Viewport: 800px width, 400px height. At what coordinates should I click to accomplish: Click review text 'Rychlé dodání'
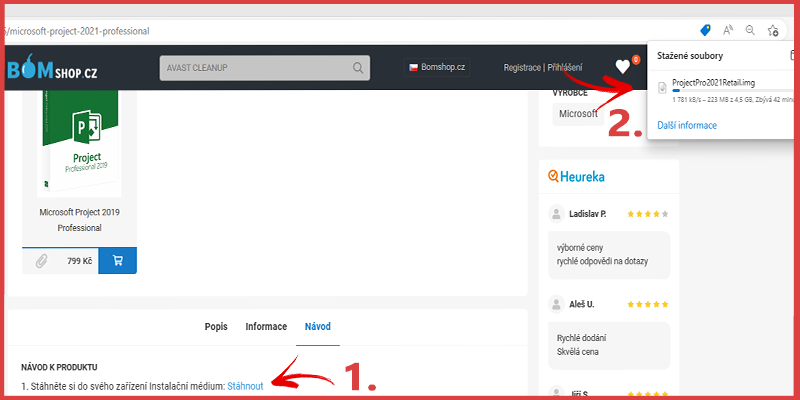(582, 338)
